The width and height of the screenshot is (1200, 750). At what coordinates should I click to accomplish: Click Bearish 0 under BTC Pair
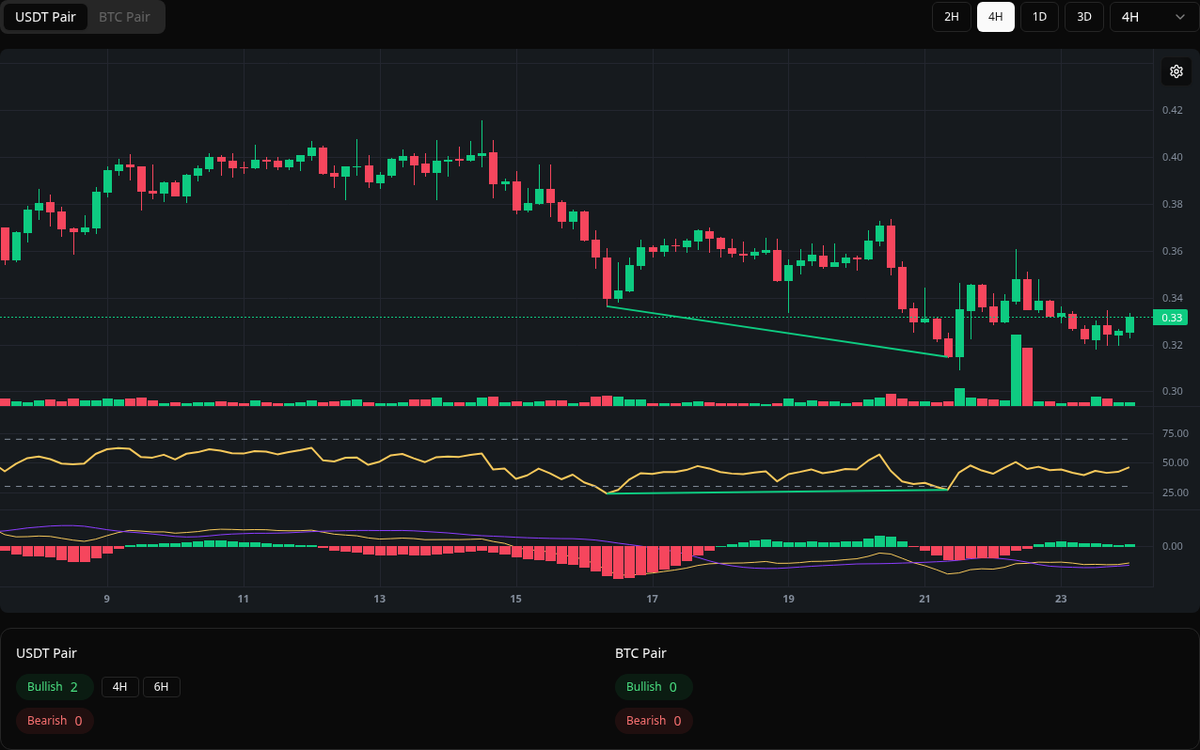(x=654, y=720)
